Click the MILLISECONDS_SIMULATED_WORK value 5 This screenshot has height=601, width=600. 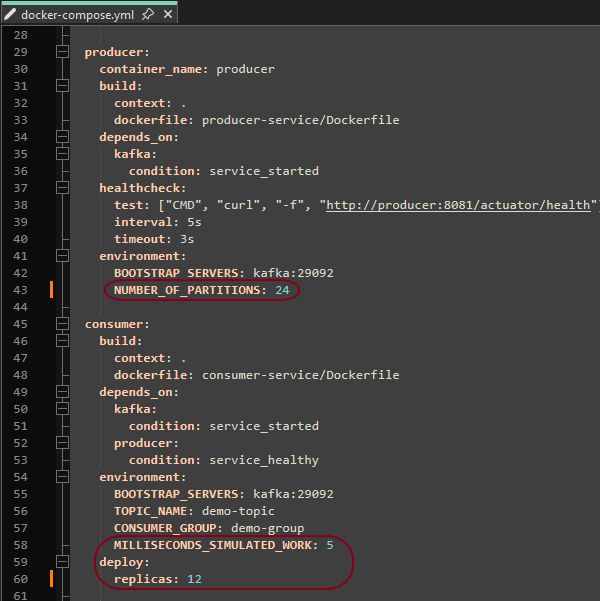pyautogui.click(x=330, y=545)
